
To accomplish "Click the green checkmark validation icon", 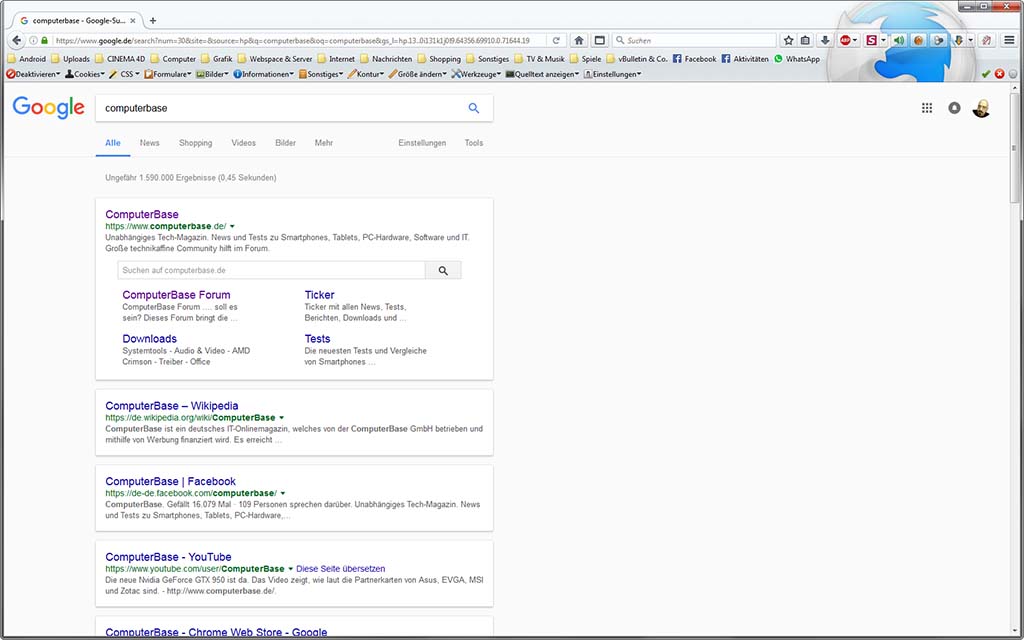I will click(986, 74).
